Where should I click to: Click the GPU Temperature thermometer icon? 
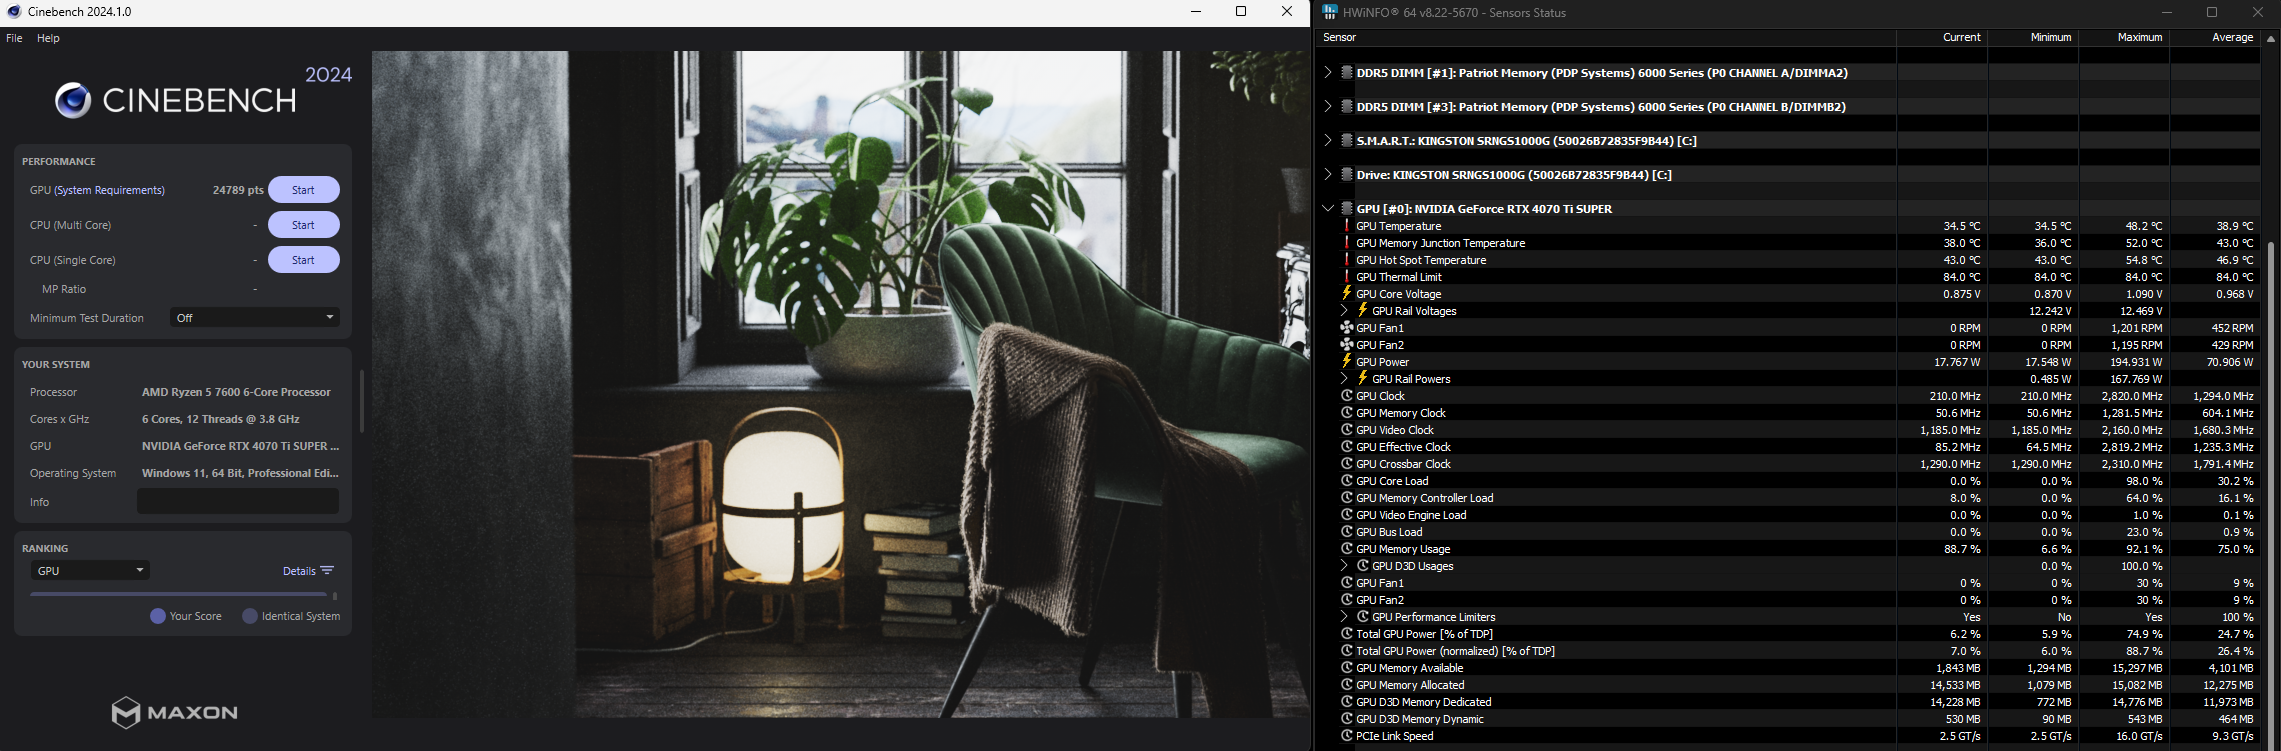pos(1347,226)
